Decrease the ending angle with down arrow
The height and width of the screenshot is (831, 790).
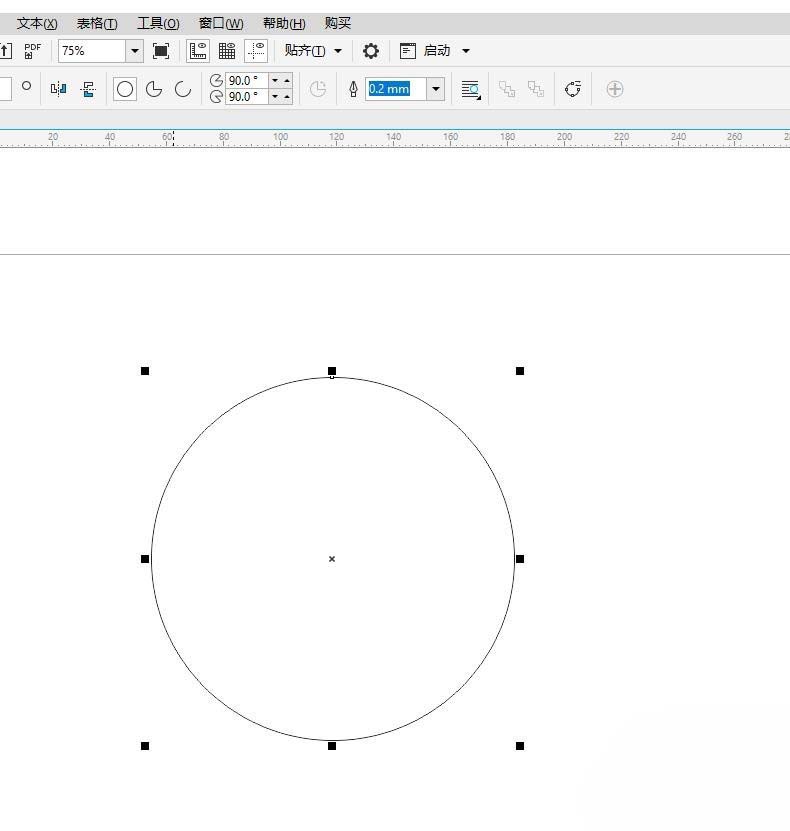(x=275, y=96)
